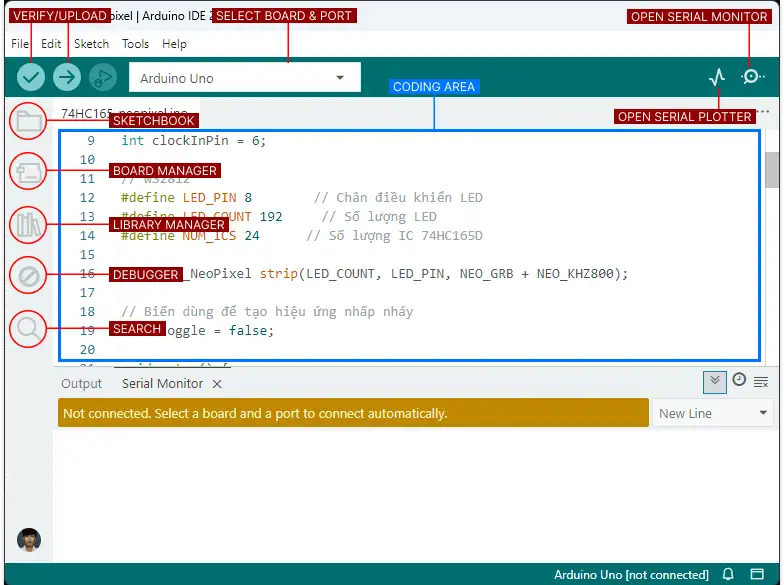Screen dimensions: 784x585
Task: Toggle autoscroll in the Serial Monitor
Action: [714, 382]
